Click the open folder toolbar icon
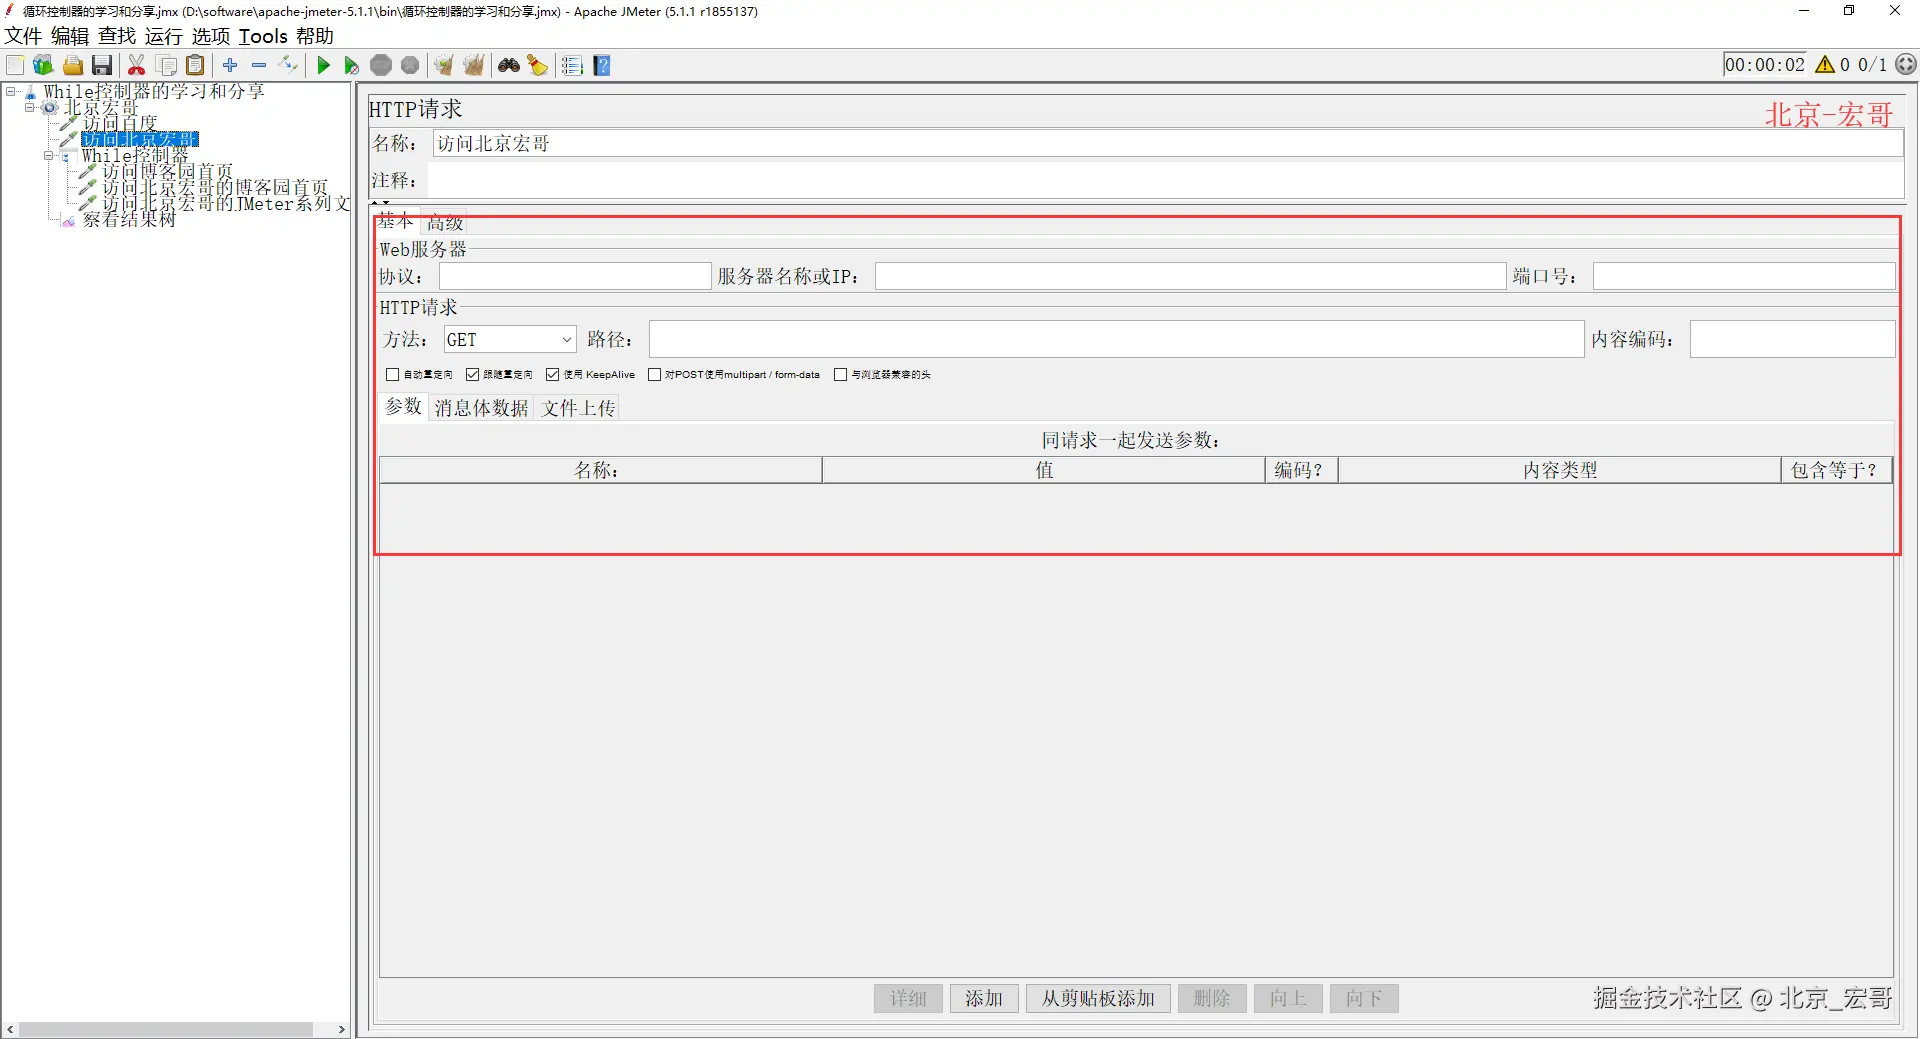Screen dimensions: 1920x1039 (x=73, y=66)
